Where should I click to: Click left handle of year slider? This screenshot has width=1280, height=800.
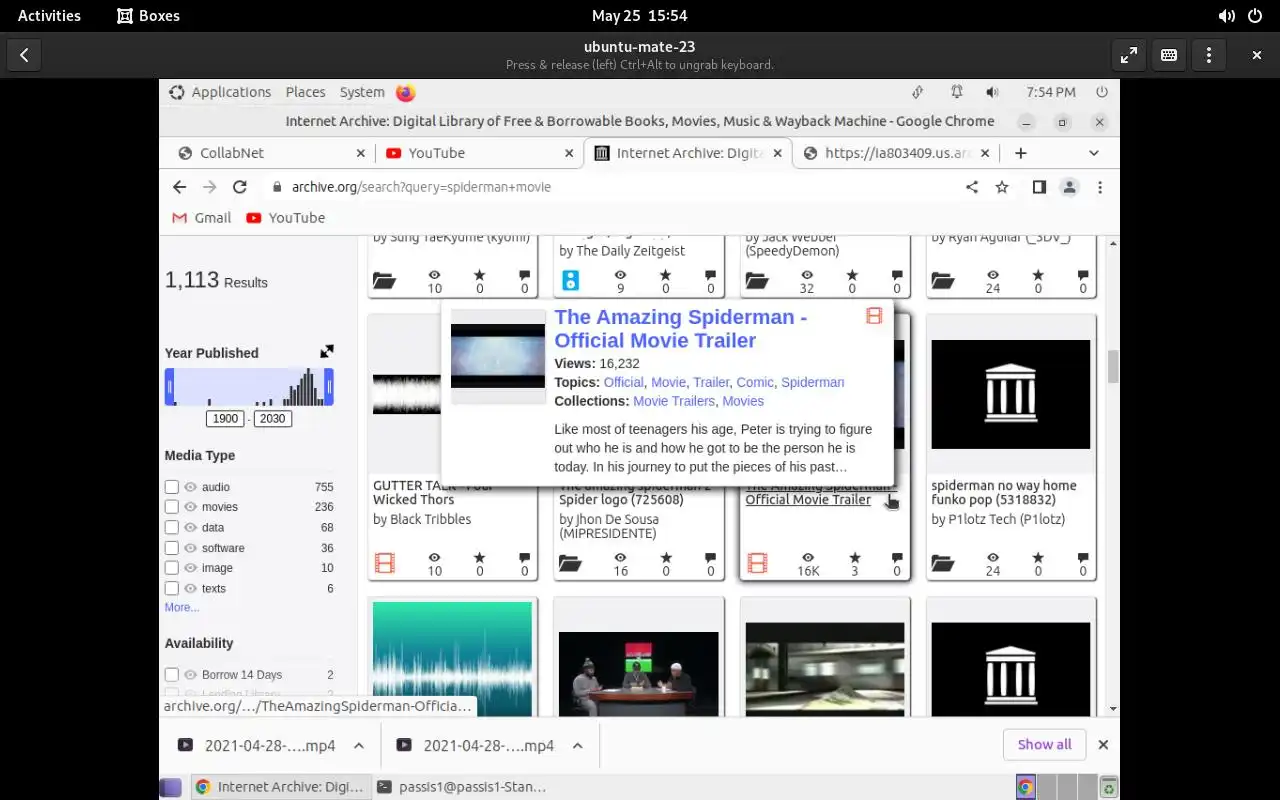170,387
